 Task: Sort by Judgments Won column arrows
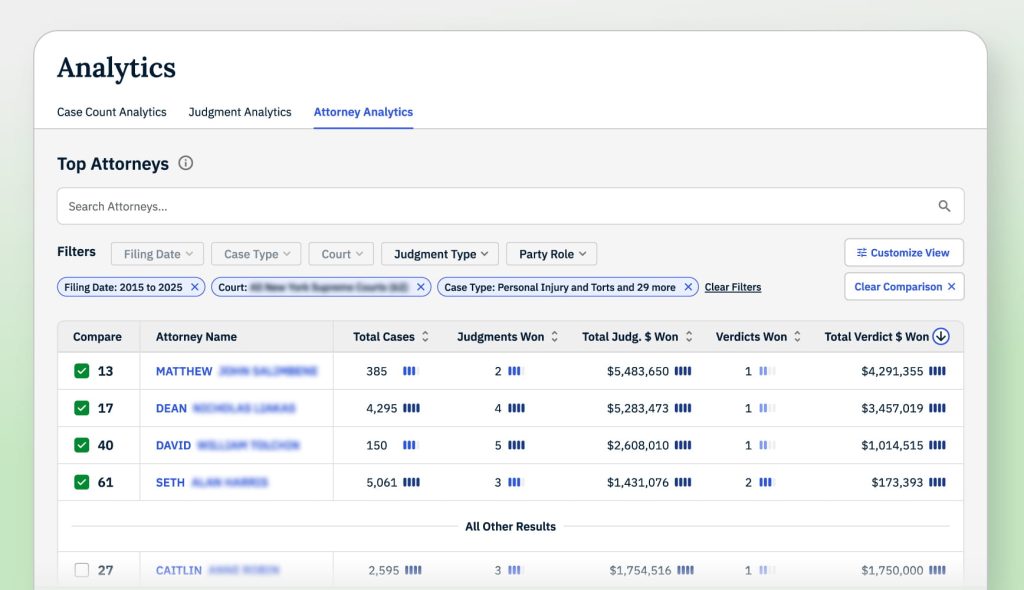(555, 337)
